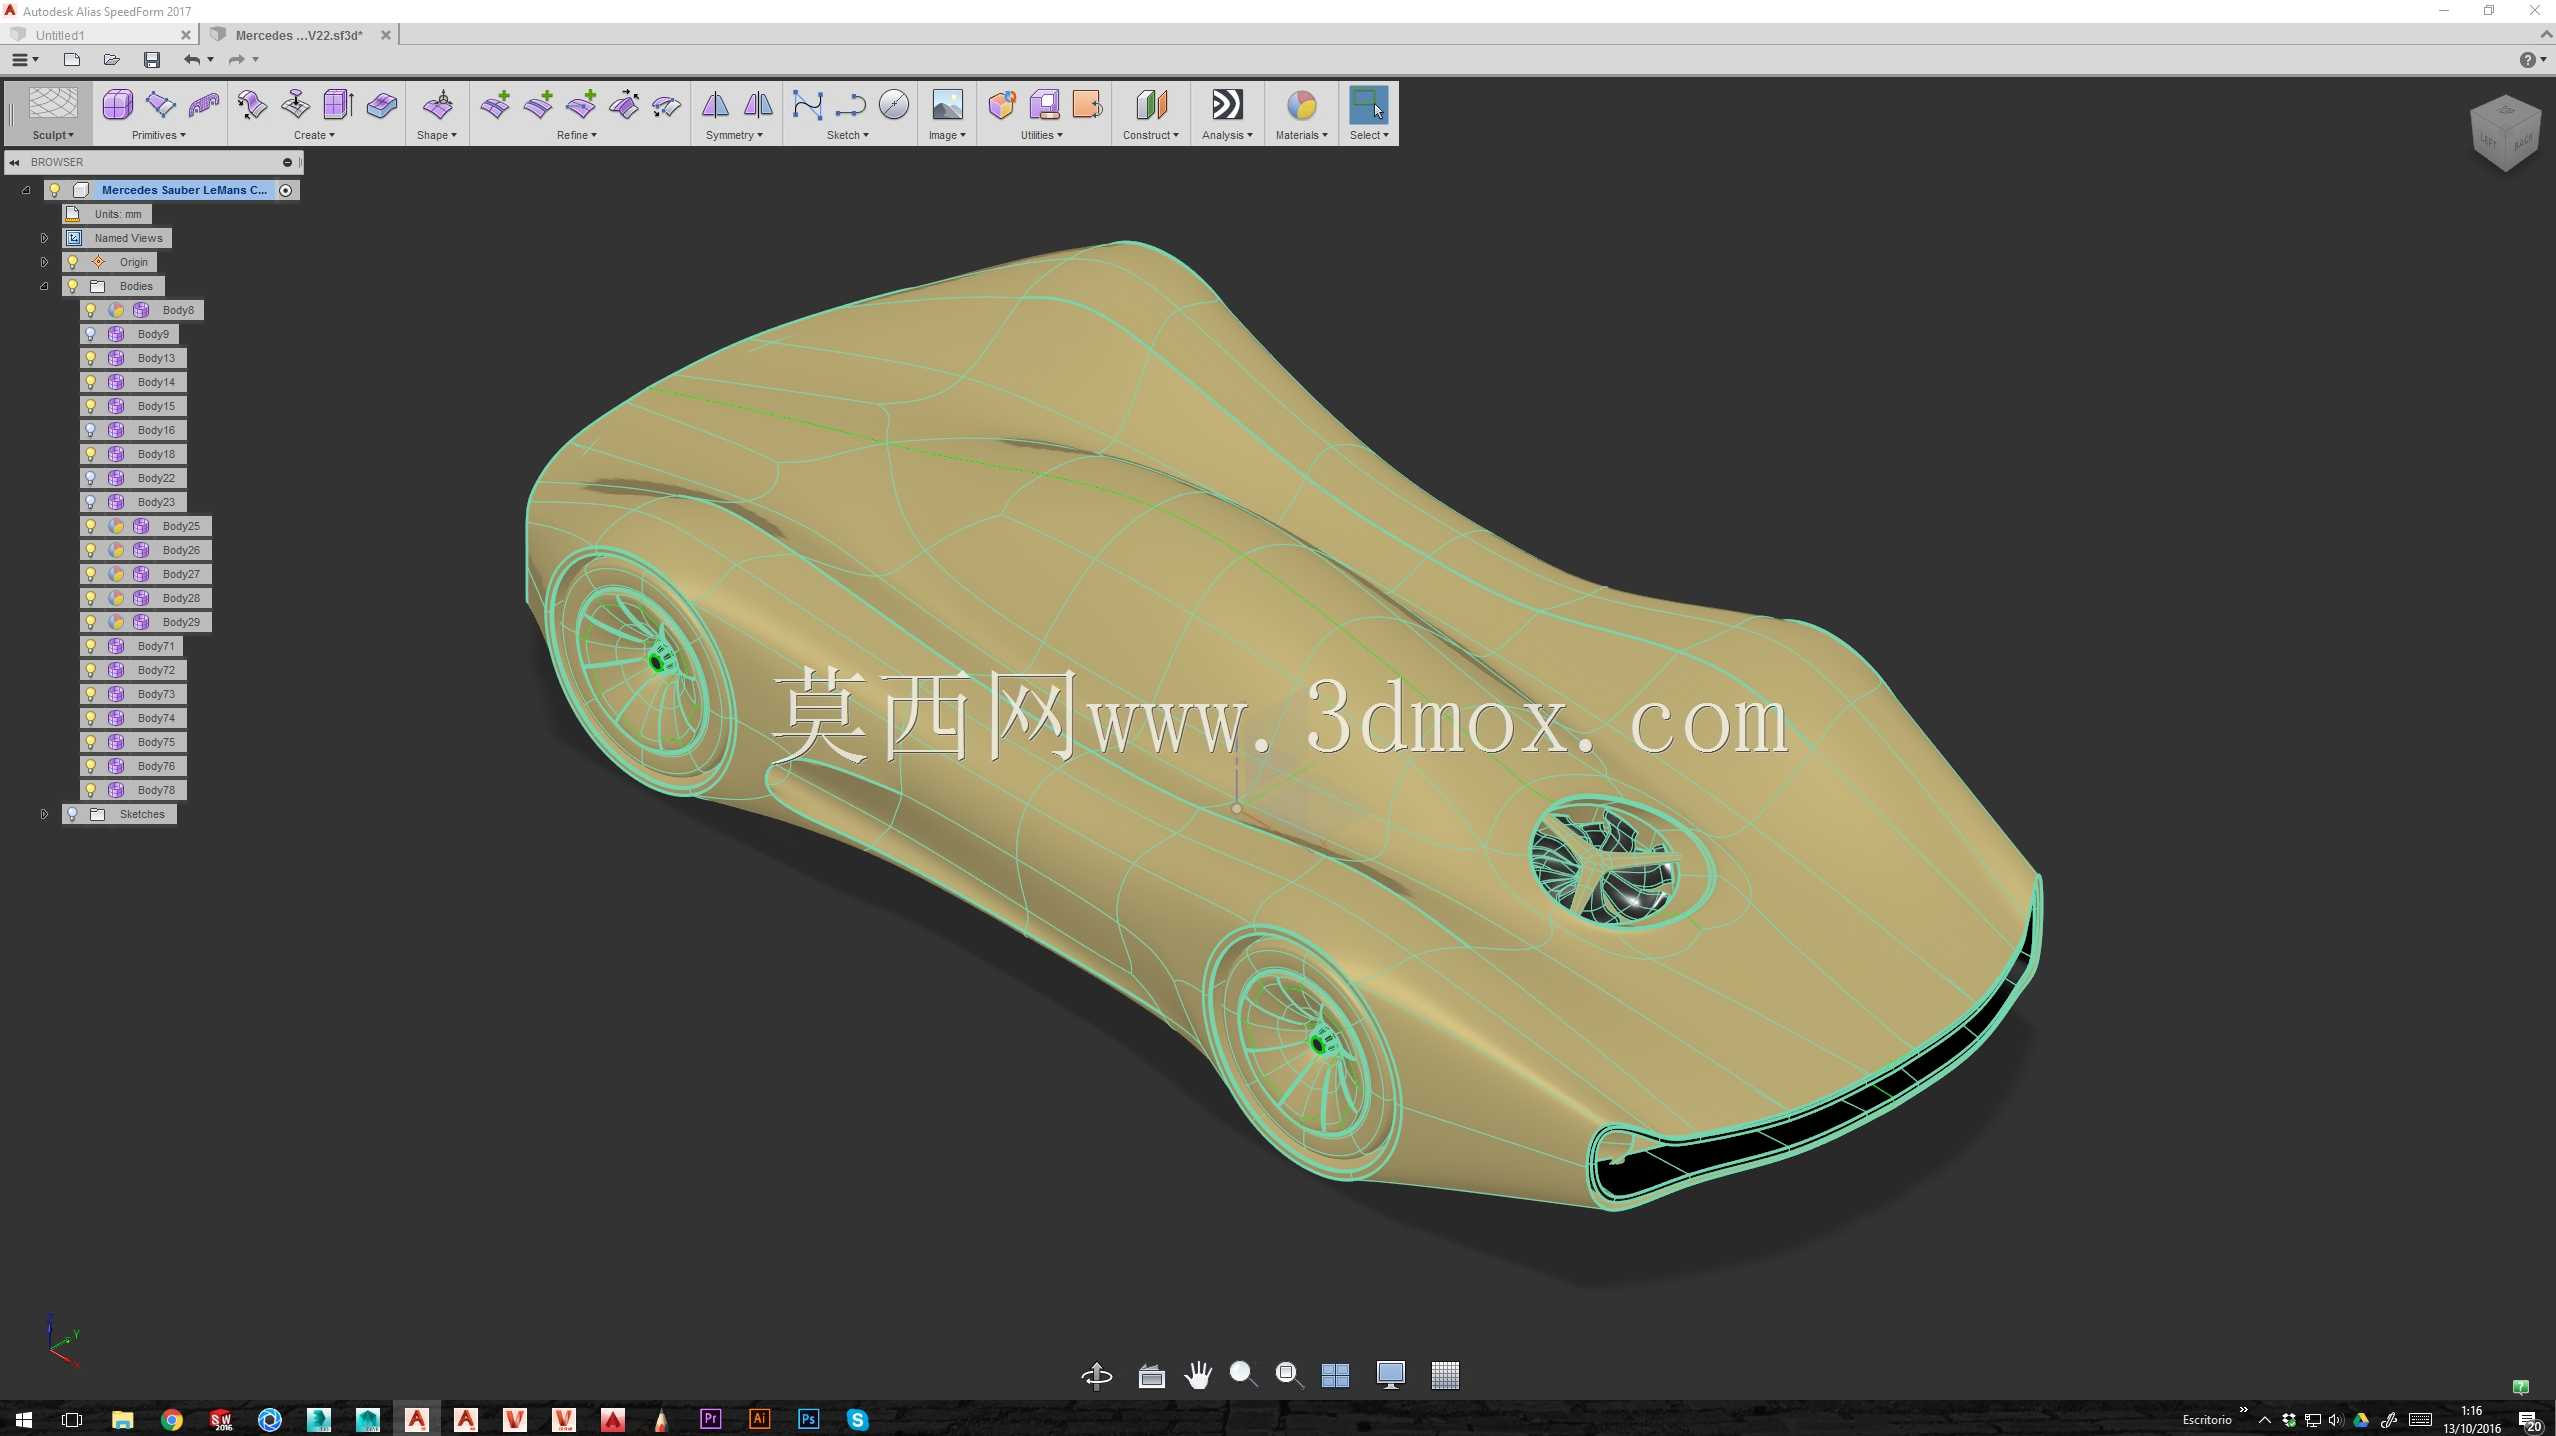The image size is (2556, 1436).
Task: Select the Box primitive tool
Action: pos(117,104)
